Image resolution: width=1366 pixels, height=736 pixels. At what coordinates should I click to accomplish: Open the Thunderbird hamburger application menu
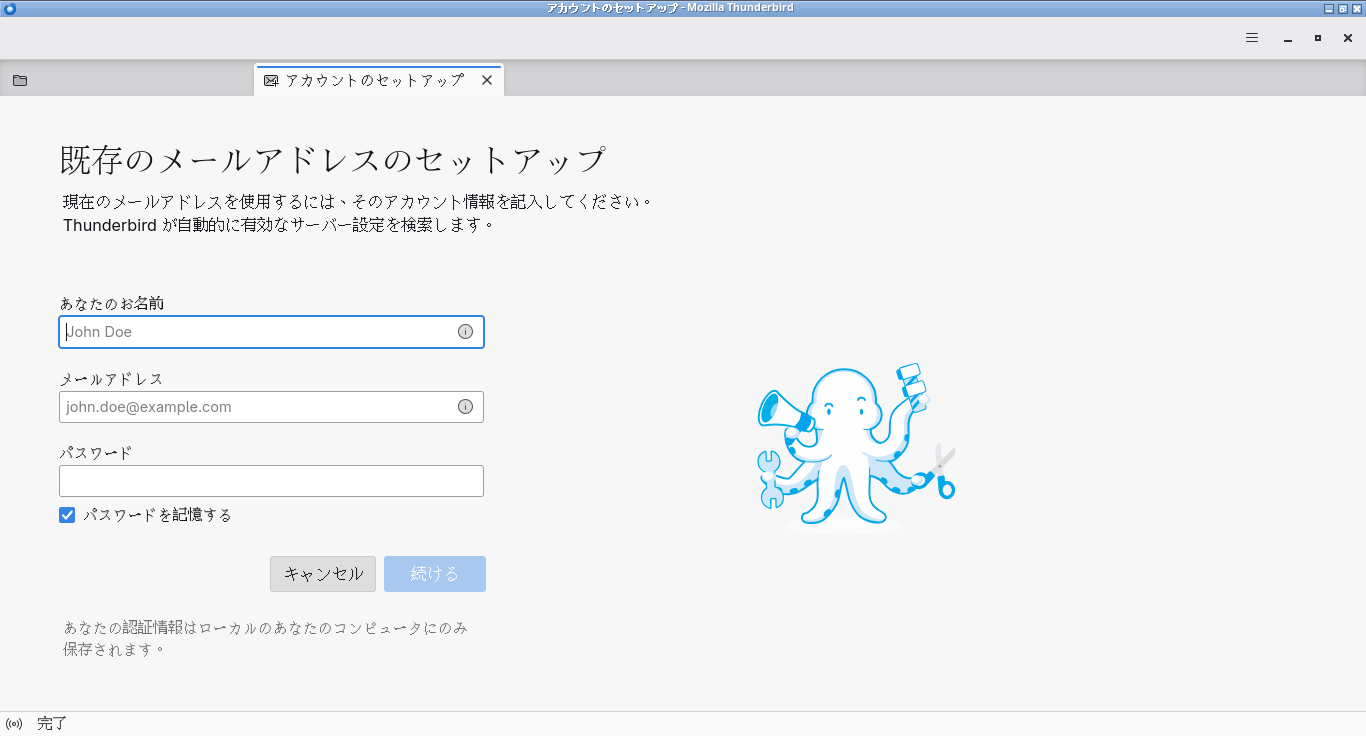point(1252,38)
